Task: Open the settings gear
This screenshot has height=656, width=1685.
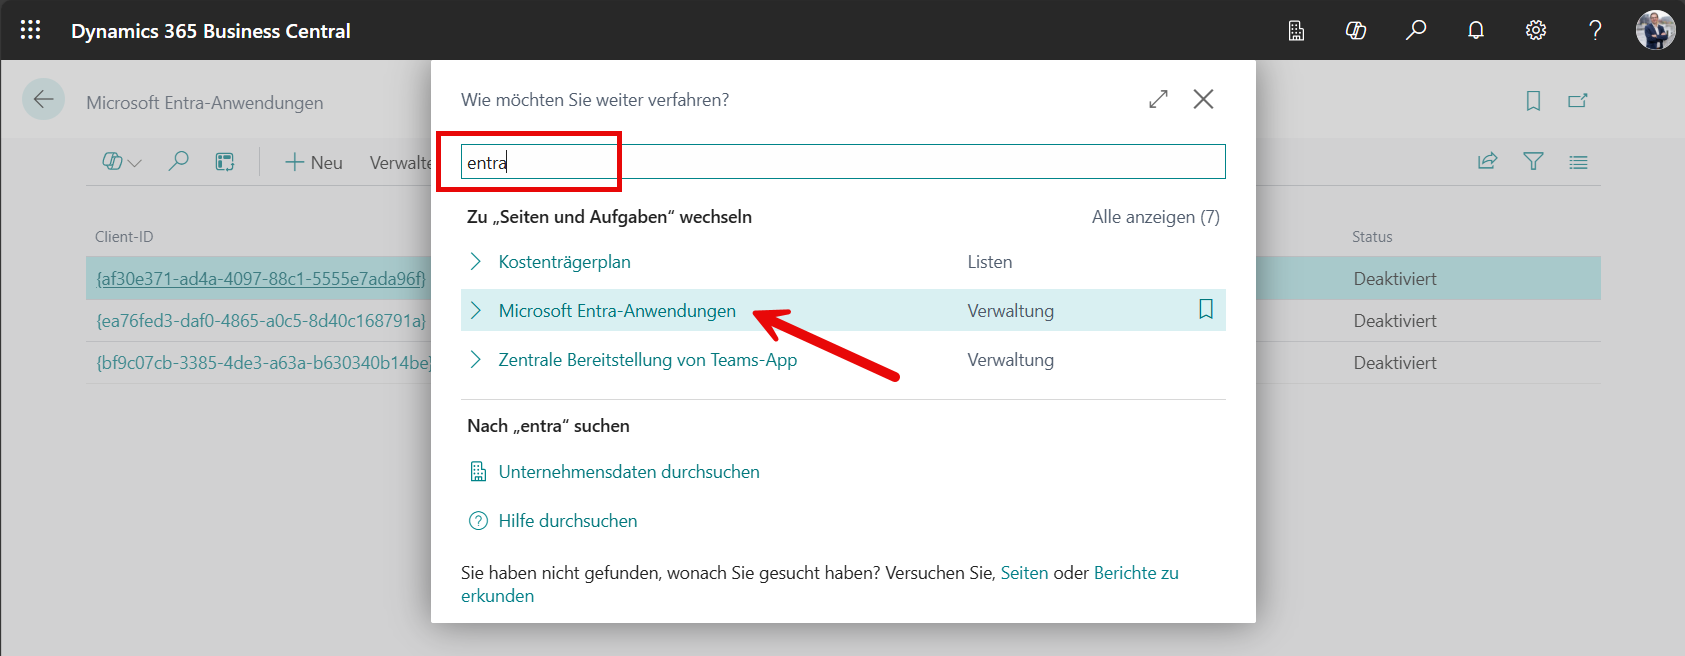Action: 1536,31
